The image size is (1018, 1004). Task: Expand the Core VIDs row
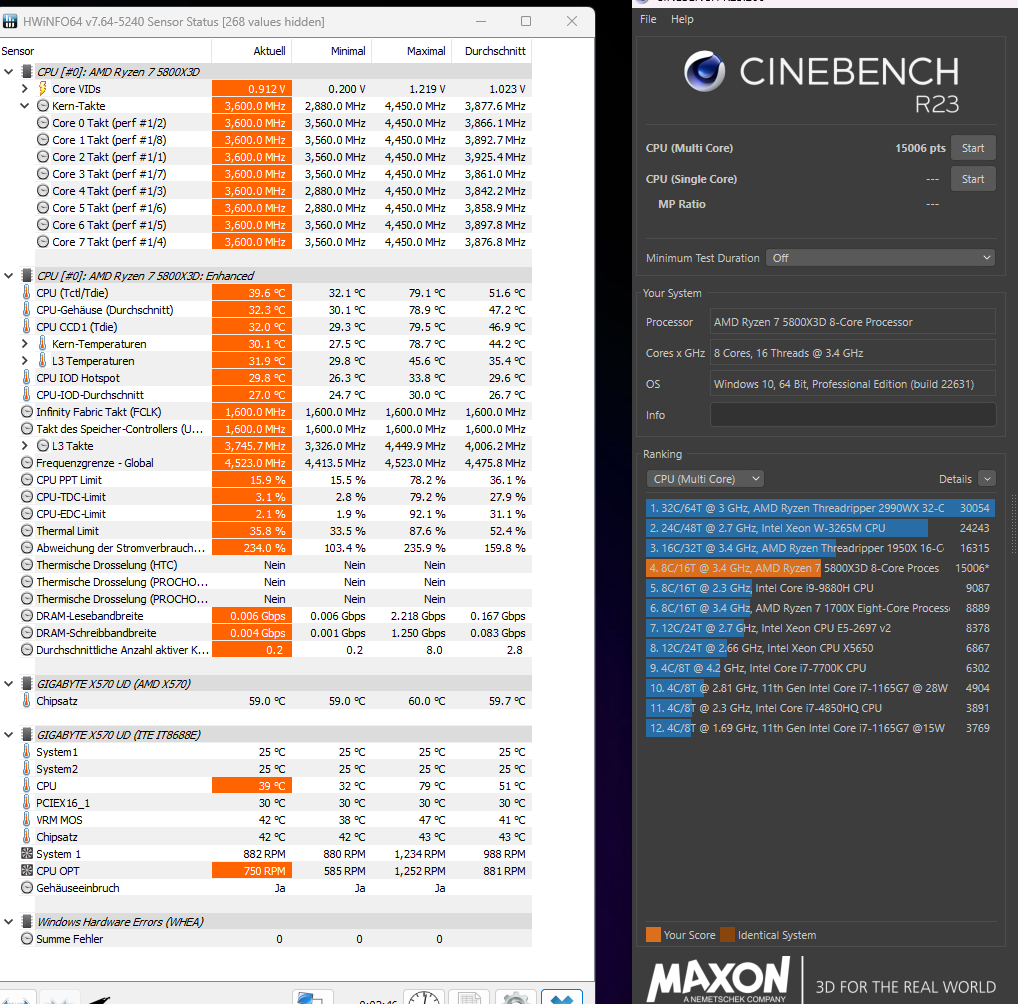[25, 88]
